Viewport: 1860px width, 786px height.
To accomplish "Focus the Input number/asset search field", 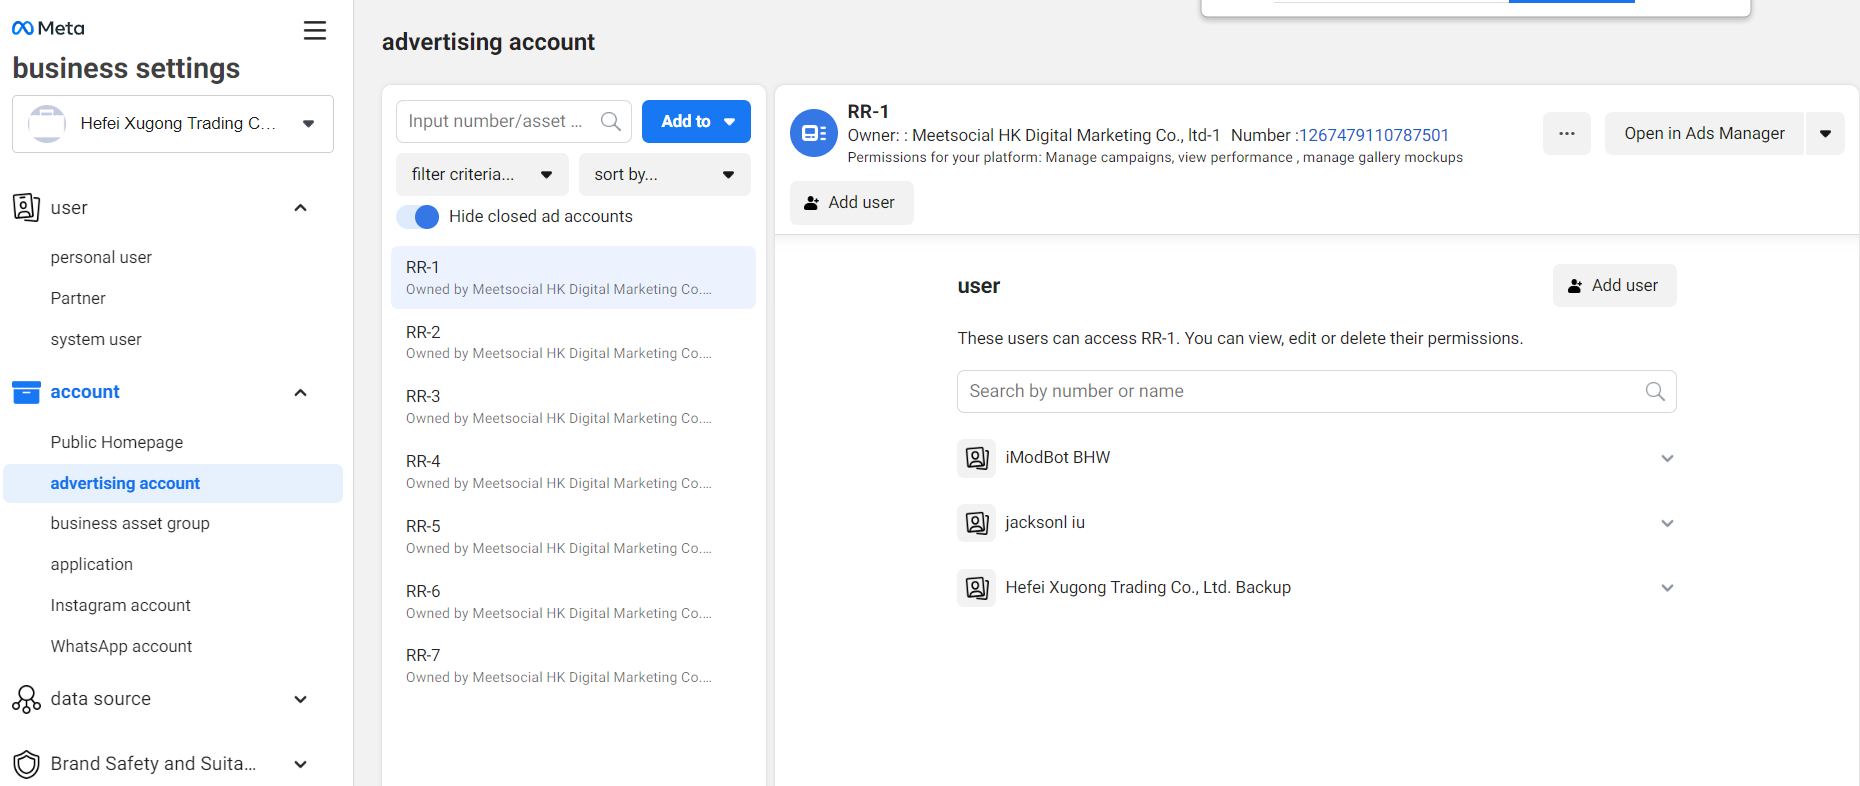I will pos(514,121).
